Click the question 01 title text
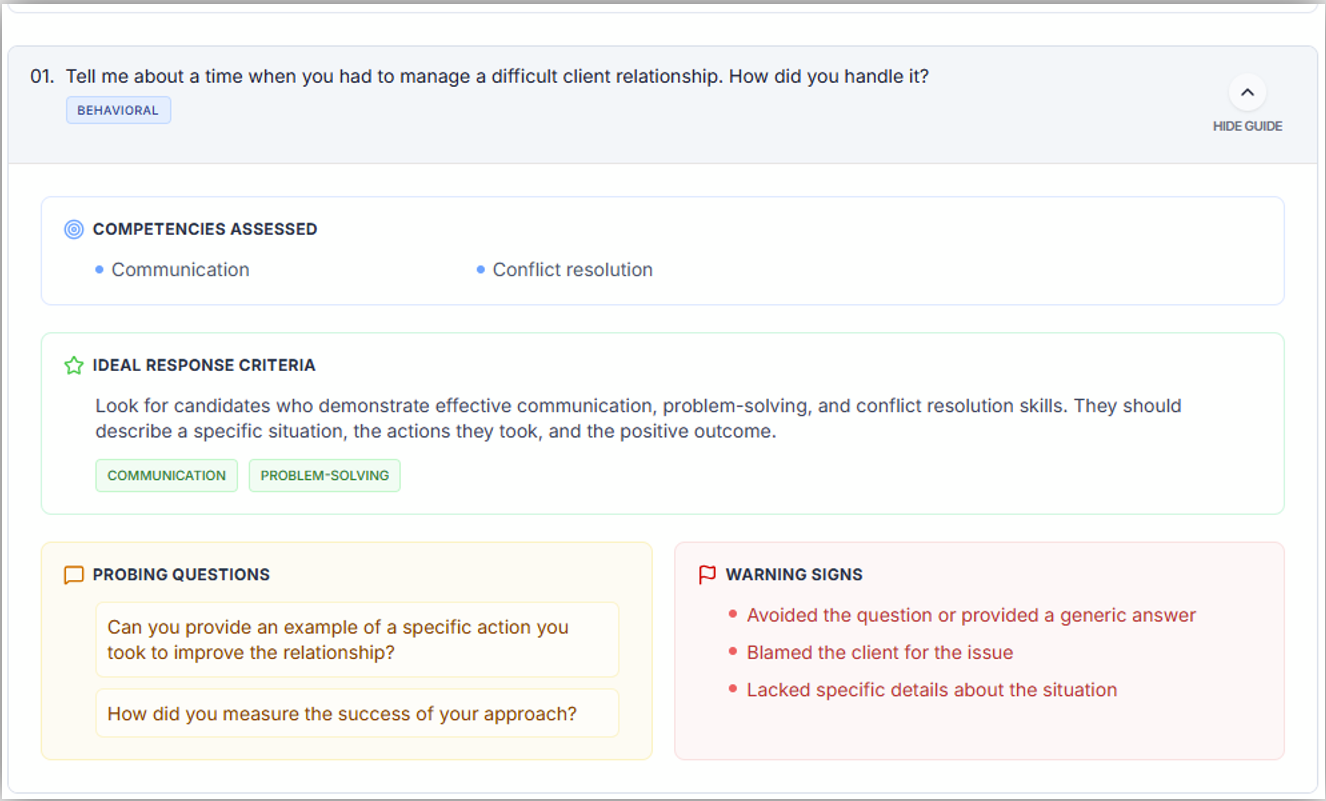 coord(497,76)
